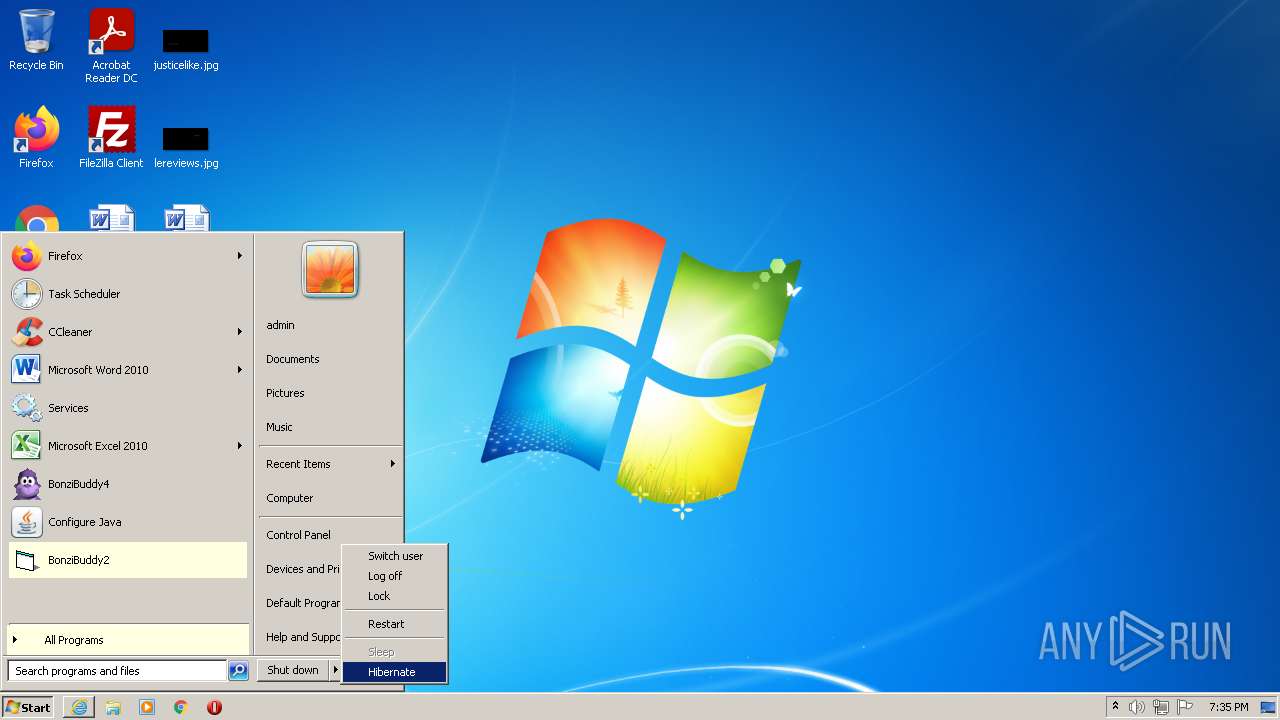This screenshot has width=1280, height=720.
Task: Open Windows Media Player from taskbar
Action: [147, 707]
